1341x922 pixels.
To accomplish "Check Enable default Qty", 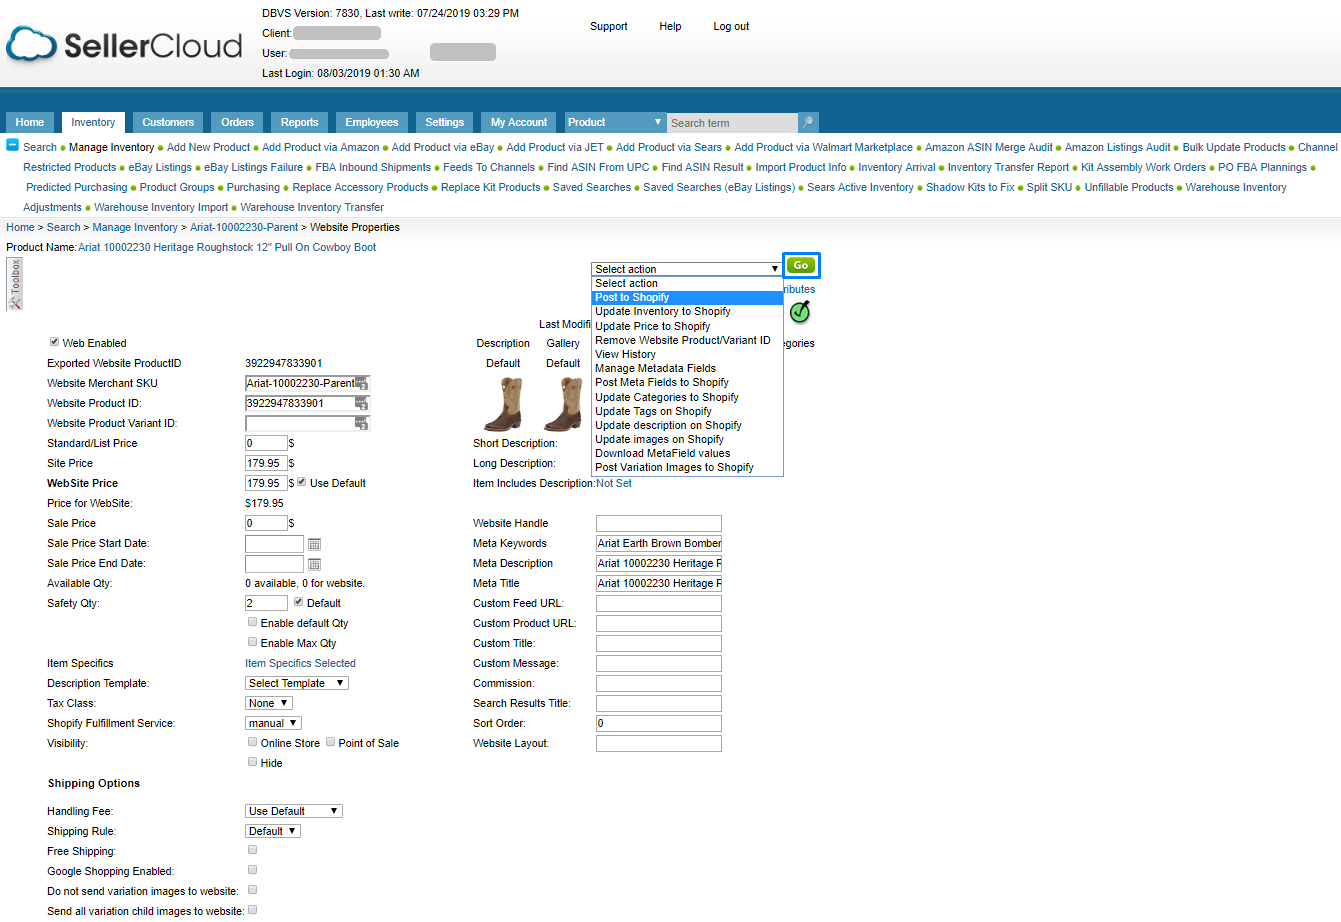I will point(252,622).
